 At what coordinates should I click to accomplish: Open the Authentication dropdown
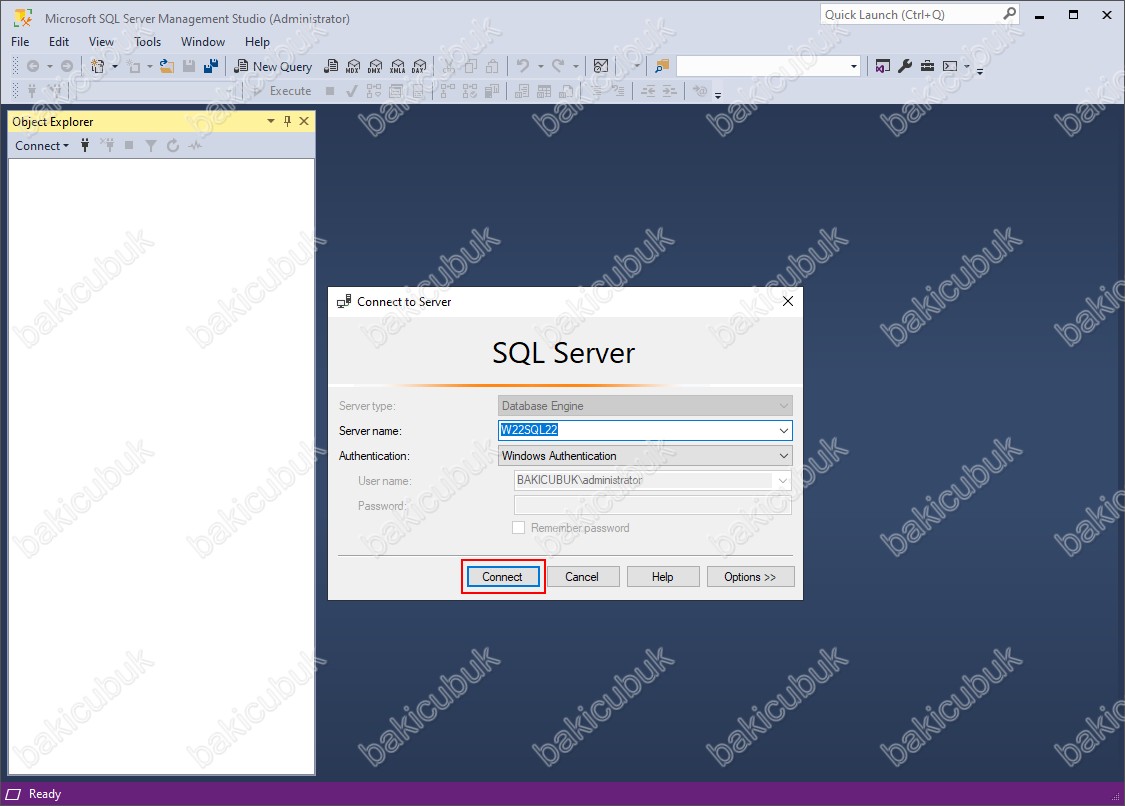(x=783, y=456)
